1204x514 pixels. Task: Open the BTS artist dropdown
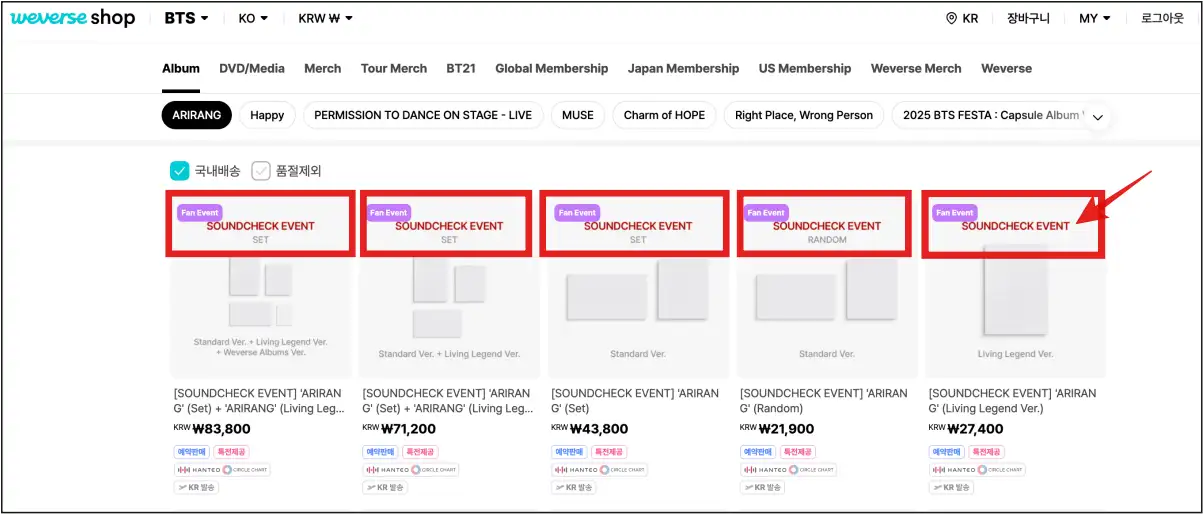coord(186,18)
